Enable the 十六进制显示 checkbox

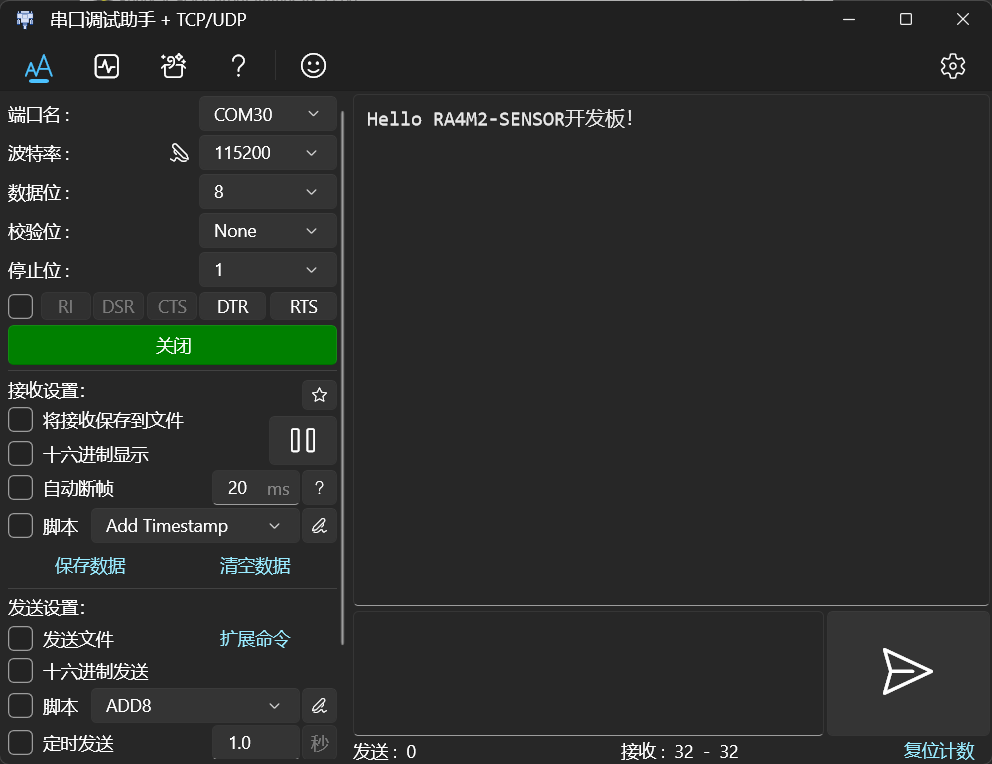point(20,454)
